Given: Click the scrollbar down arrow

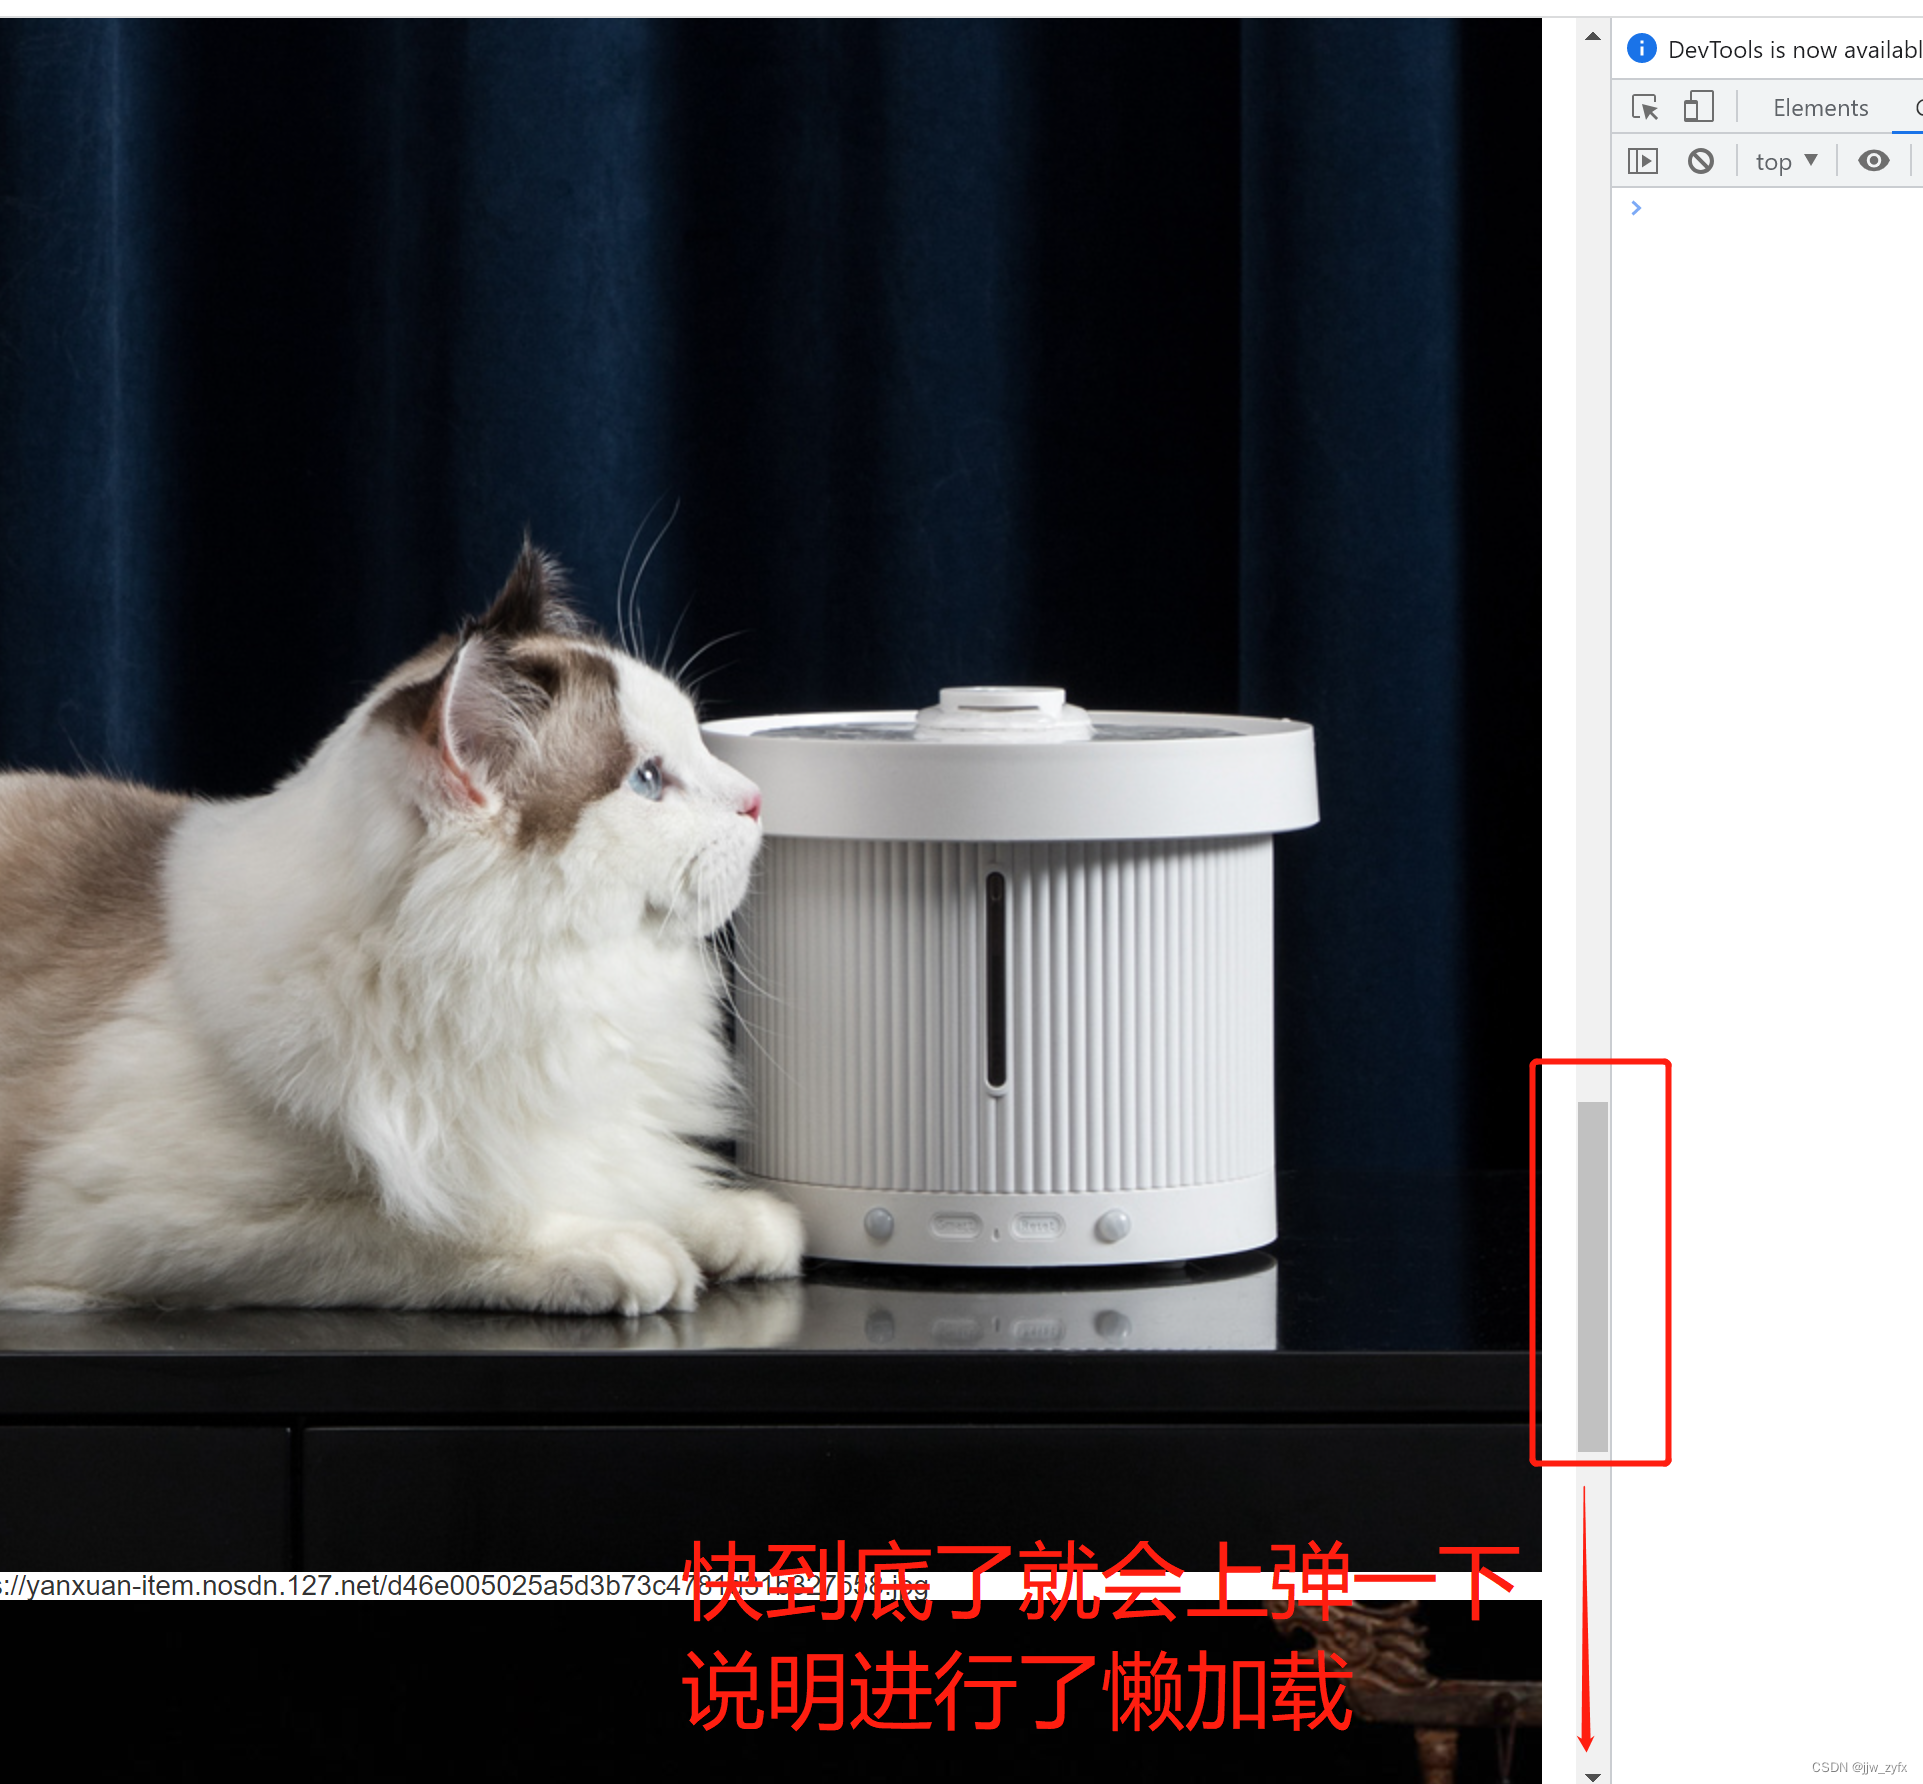Looking at the screenshot, I should (x=1593, y=1775).
